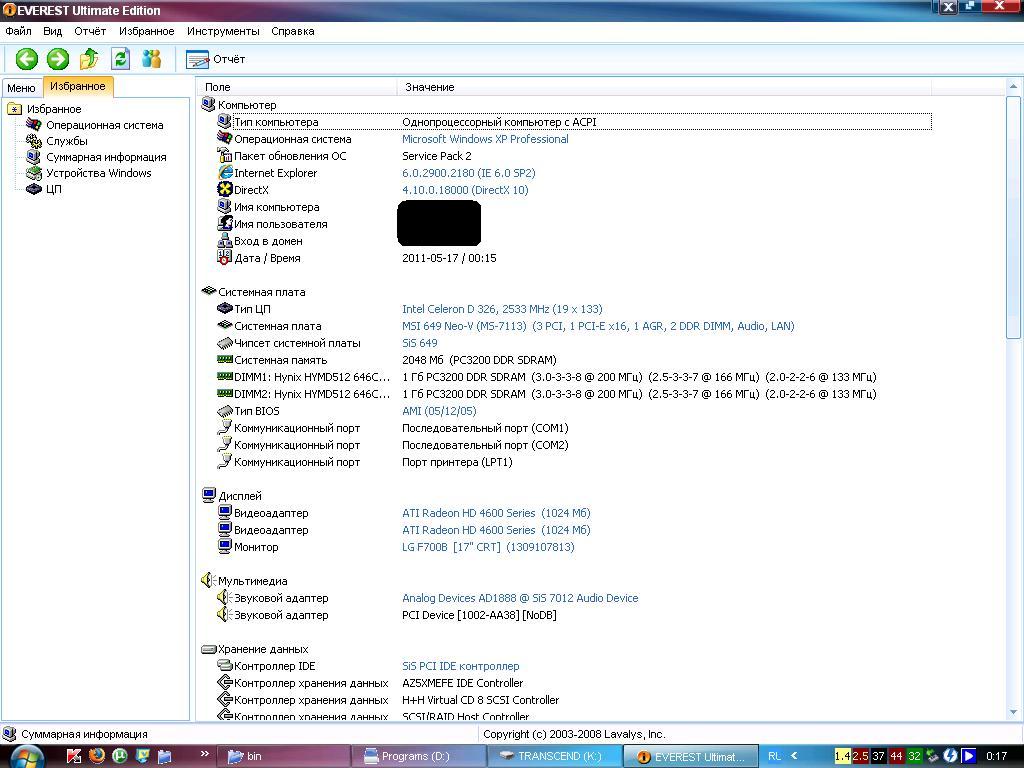The height and width of the screenshot is (768, 1024).
Task: Click the Мультимедиа speaker section icon
Action: (x=209, y=580)
